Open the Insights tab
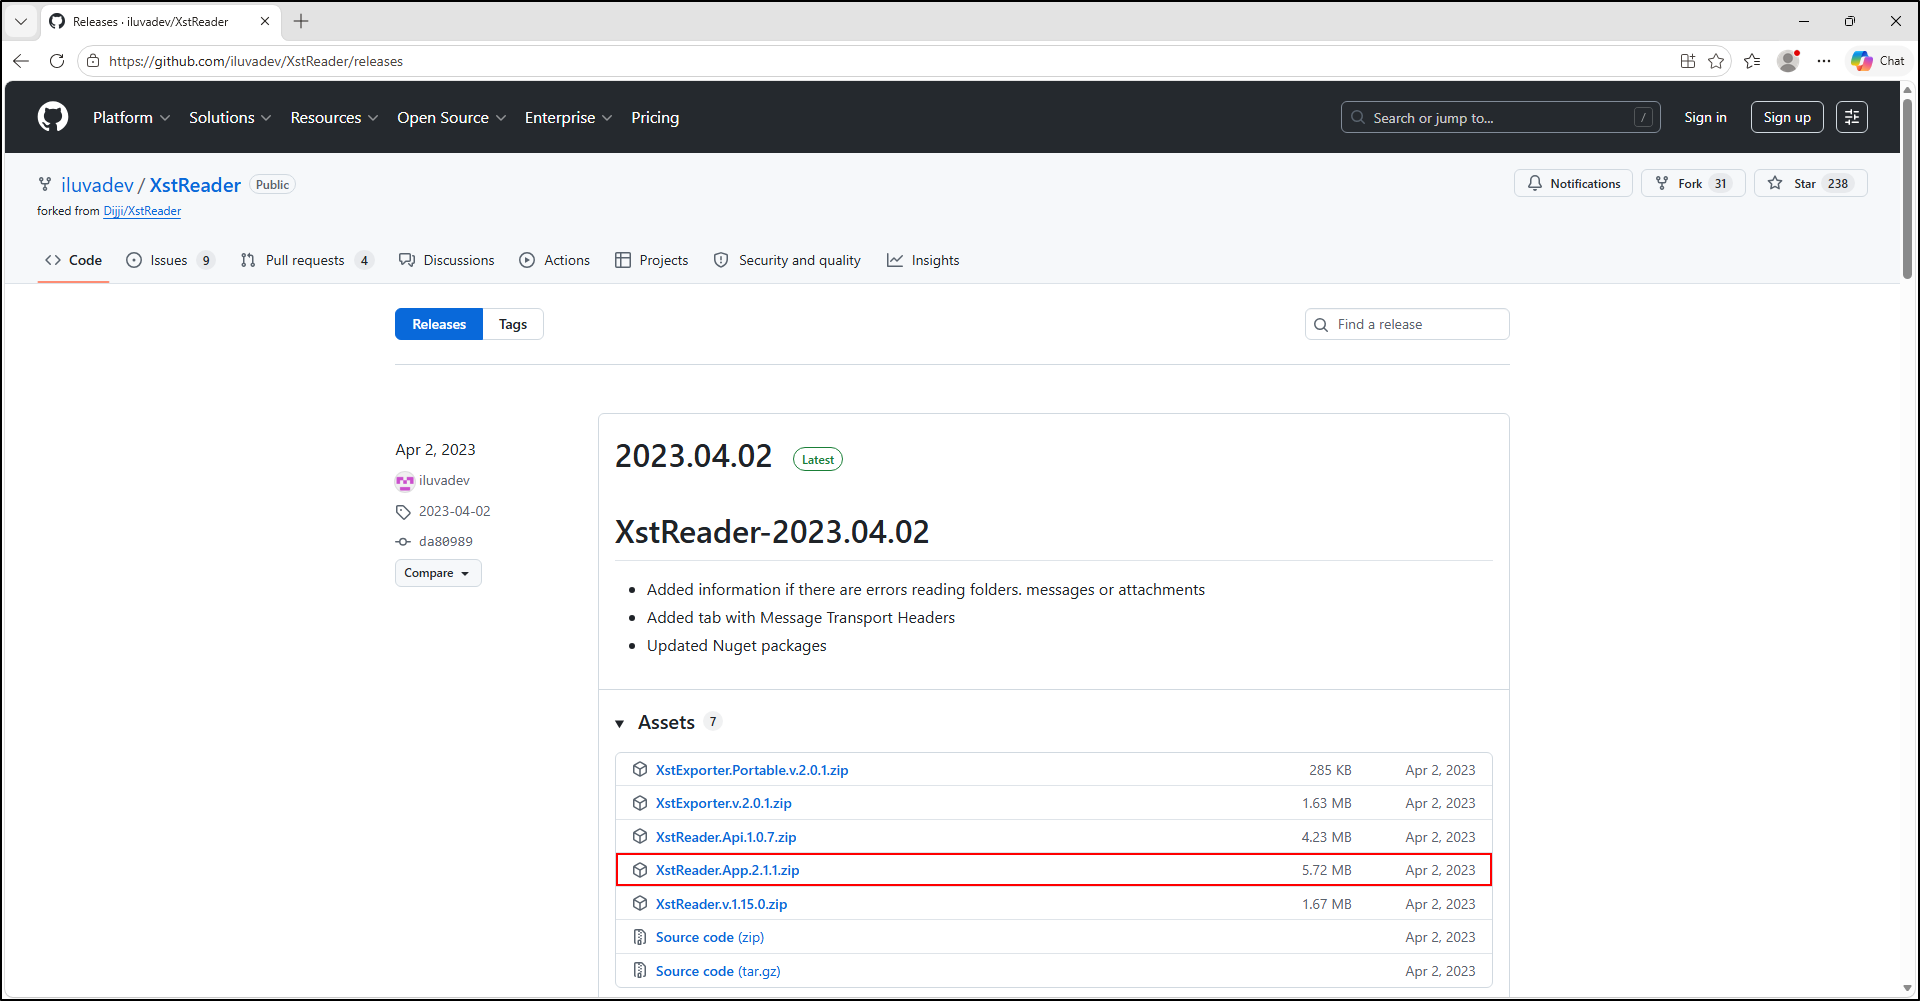 (923, 260)
